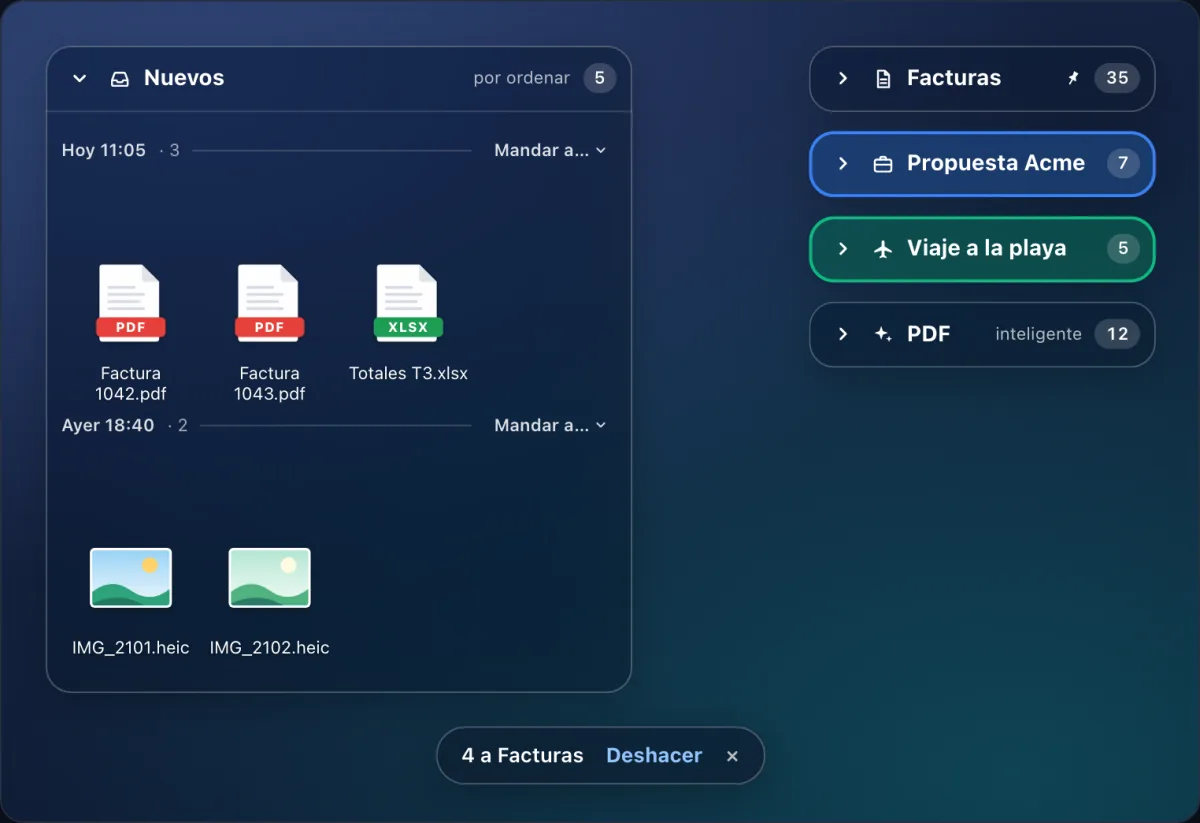Click the 'Totales T3.xlsx' file name
Screen dimensions: 1200x823
click(408, 374)
